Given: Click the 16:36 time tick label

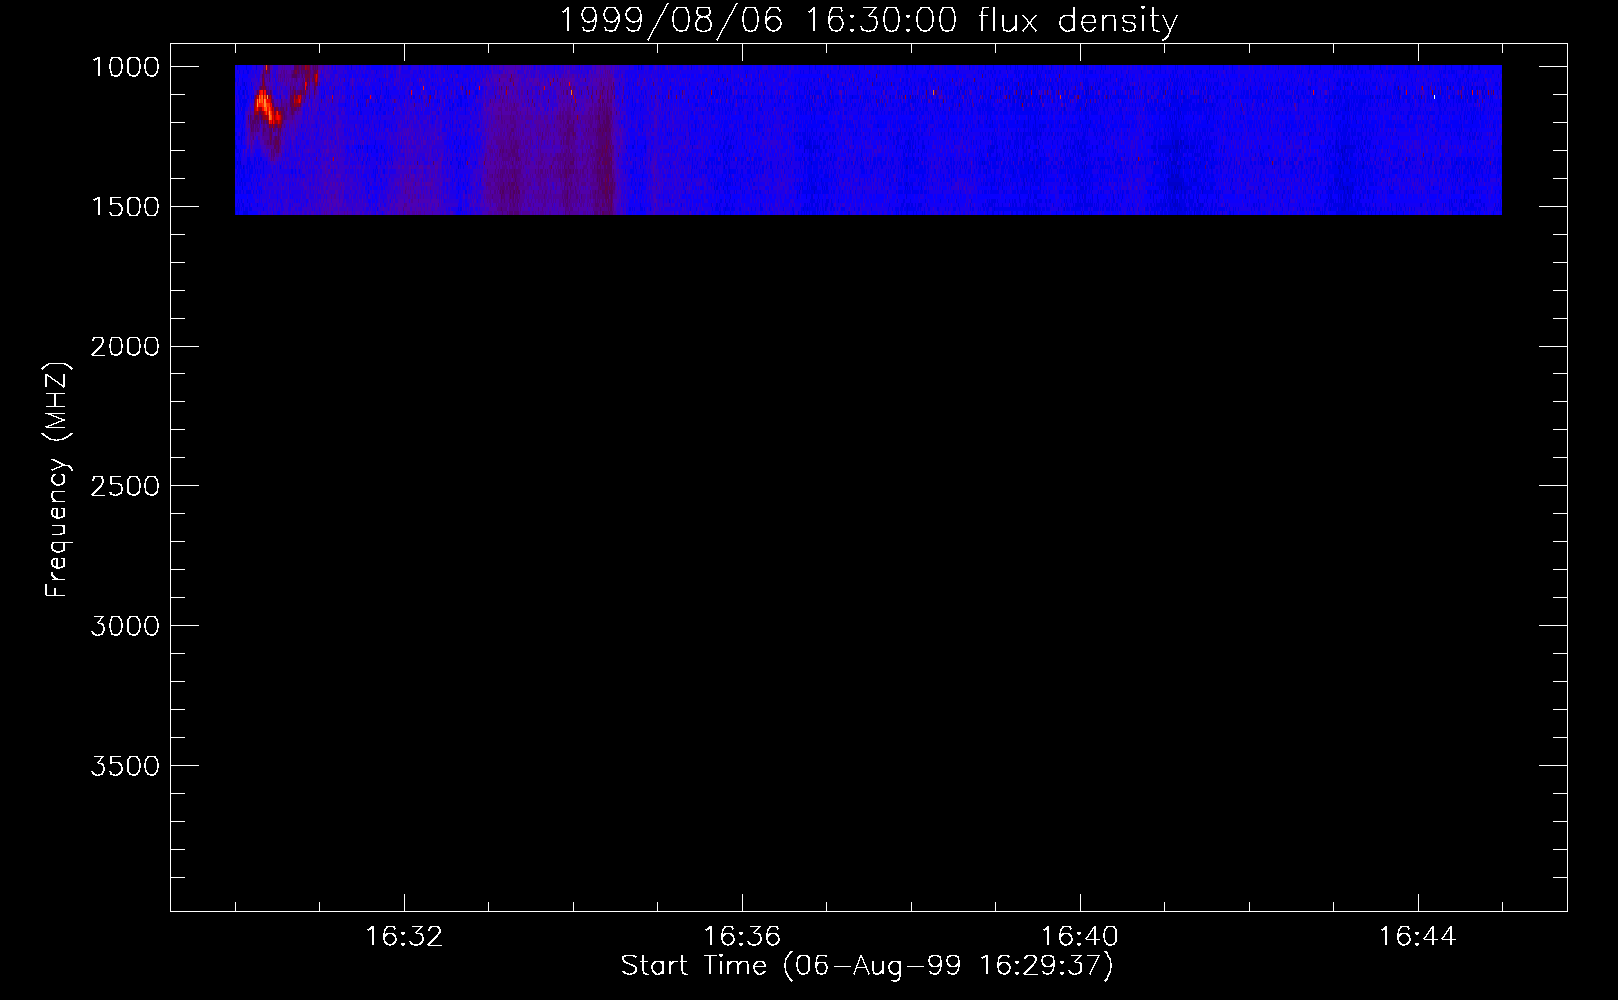Looking at the screenshot, I should click(742, 937).
